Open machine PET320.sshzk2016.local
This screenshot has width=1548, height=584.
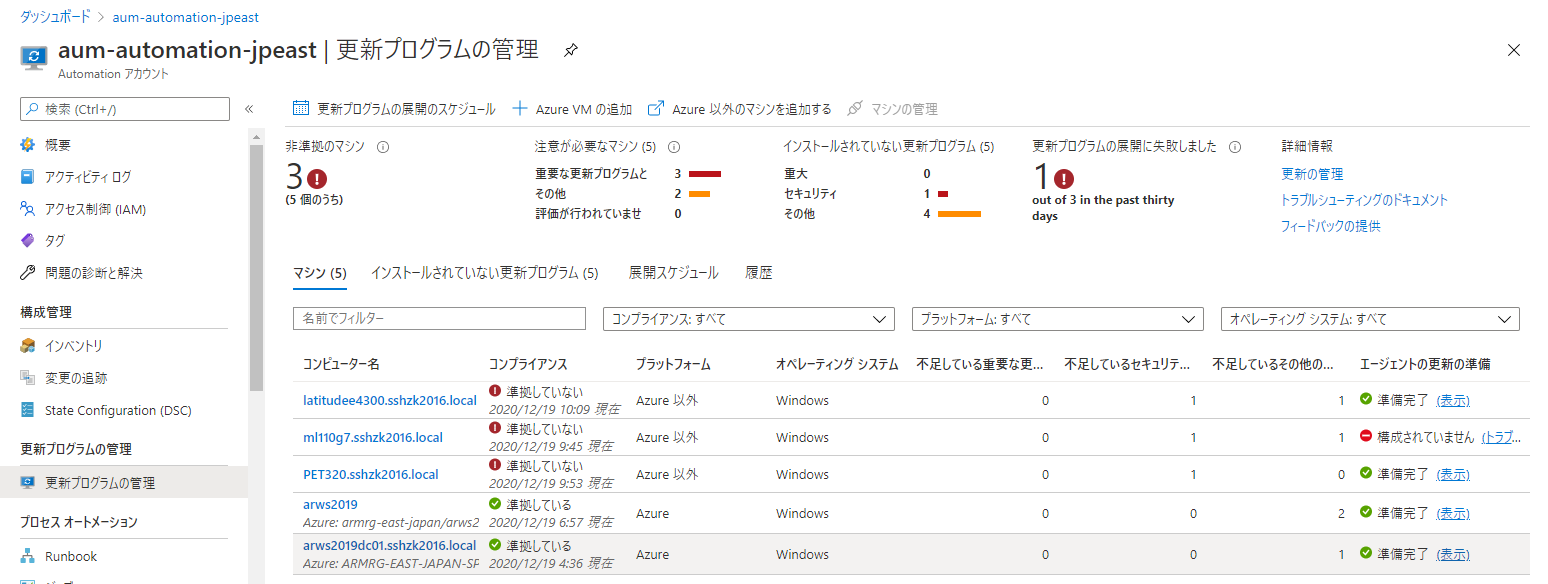pos(371,474)
